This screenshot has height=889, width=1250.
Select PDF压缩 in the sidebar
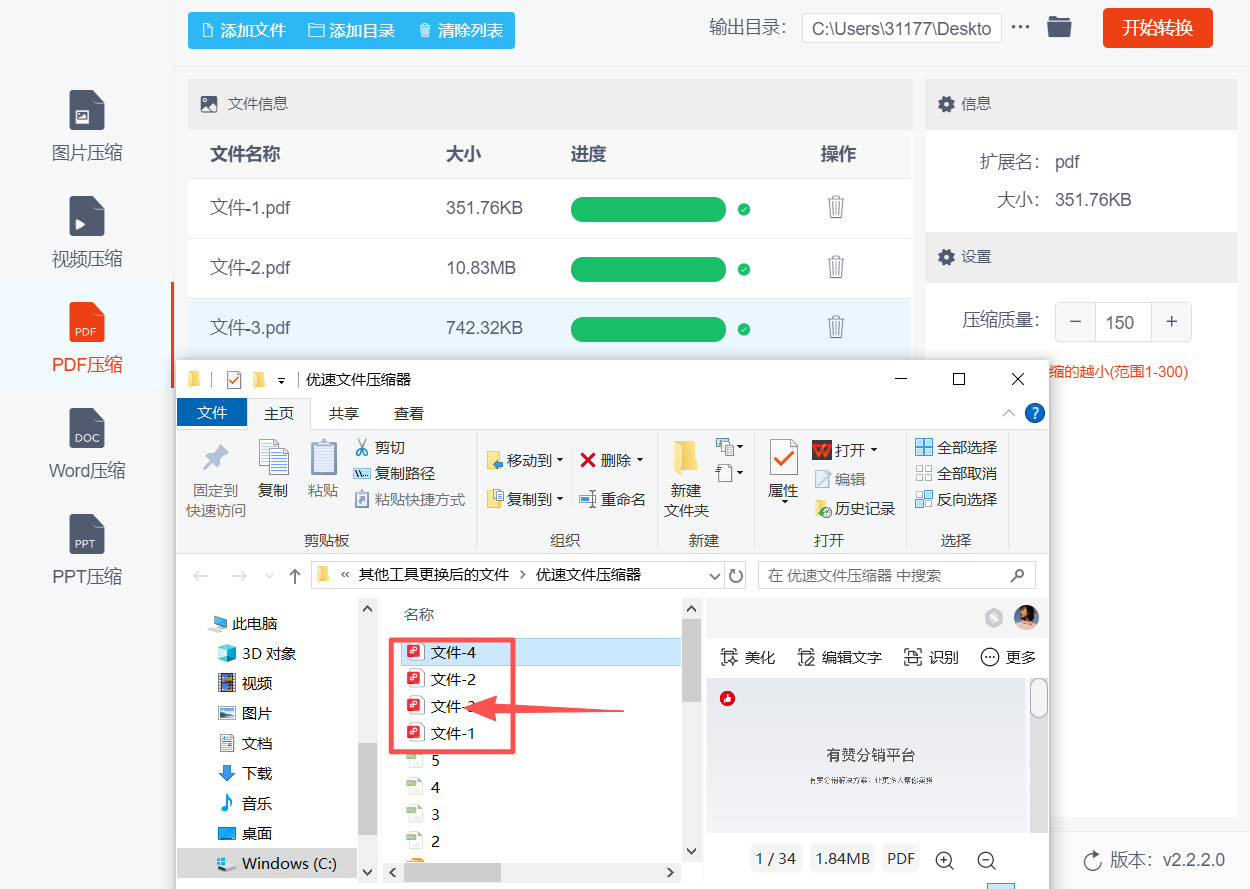click(87, 339)
